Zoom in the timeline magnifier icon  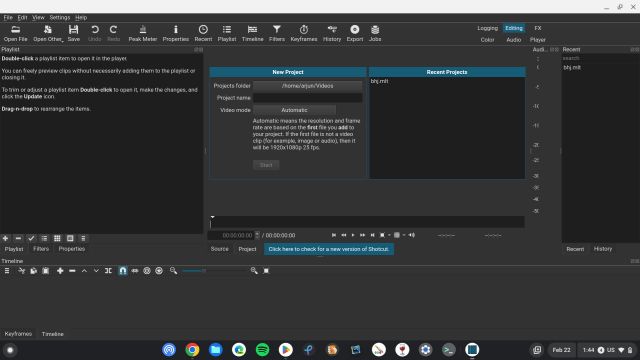[x=254, y=271]
